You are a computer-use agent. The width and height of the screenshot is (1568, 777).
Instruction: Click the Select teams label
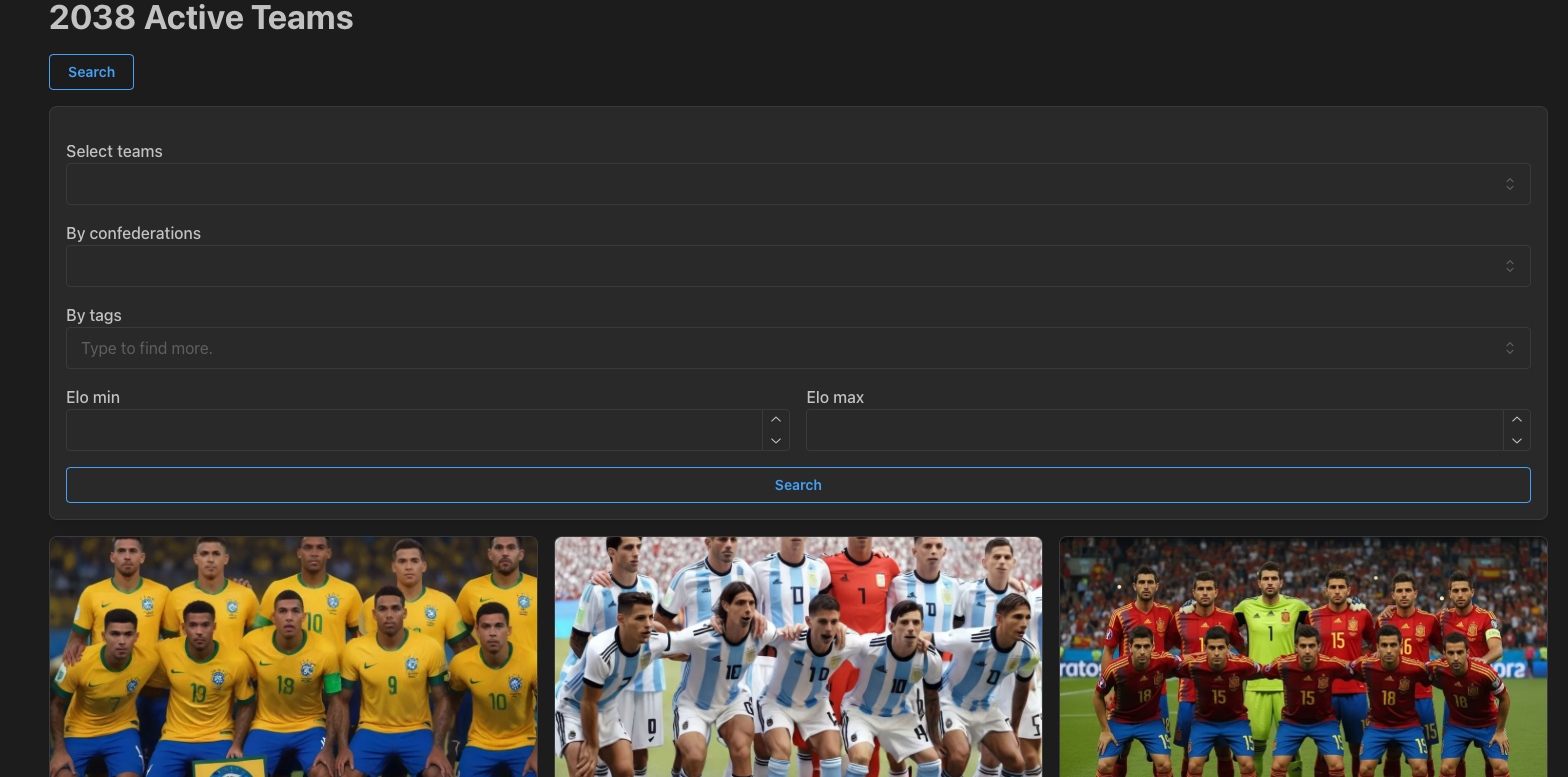(114, 151)
